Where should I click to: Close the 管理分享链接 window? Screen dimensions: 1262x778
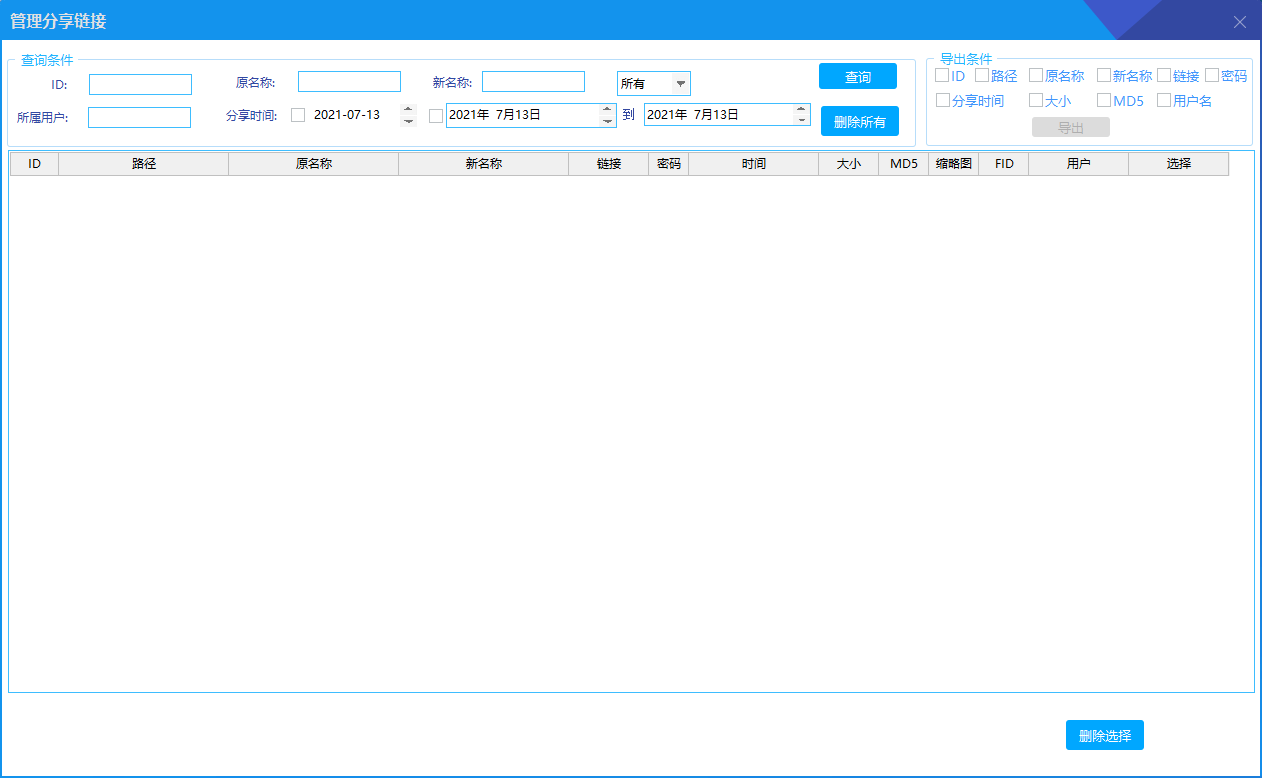(x=1240, y=22)
